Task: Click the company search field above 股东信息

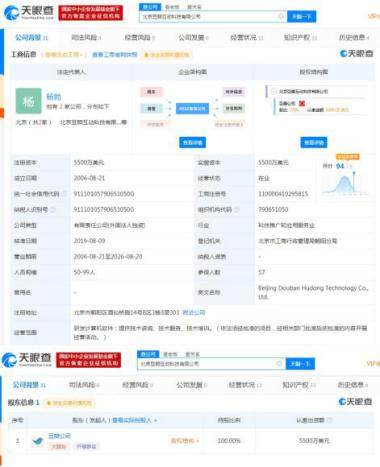Action: (212, 364)
